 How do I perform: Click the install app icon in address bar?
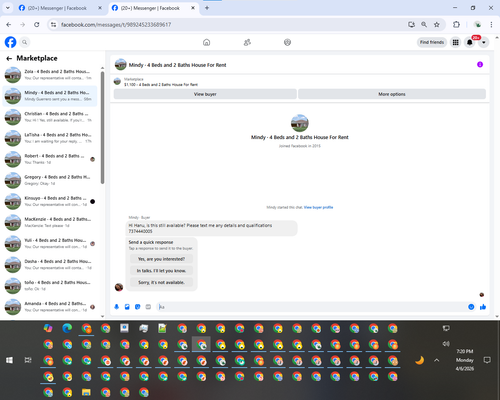[x=411, y=25]
